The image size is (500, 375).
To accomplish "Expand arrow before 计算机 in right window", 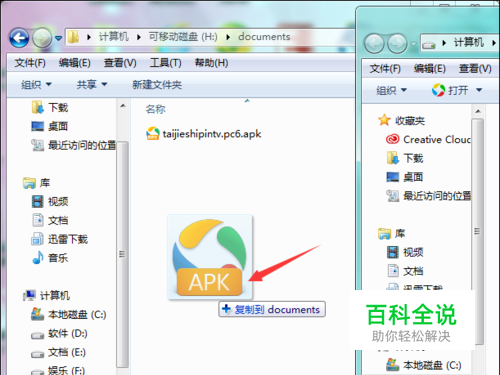I will pyautogui.click(x=444, y=43).
